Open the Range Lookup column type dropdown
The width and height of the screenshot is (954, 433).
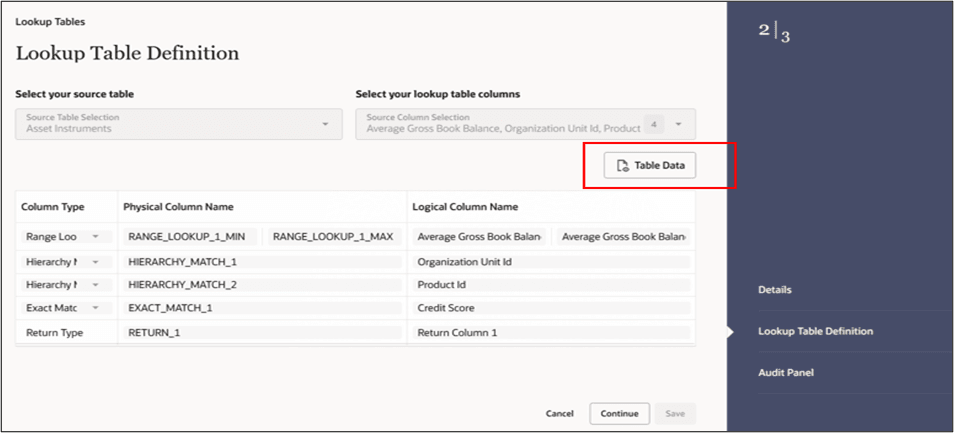coord(66,237)
